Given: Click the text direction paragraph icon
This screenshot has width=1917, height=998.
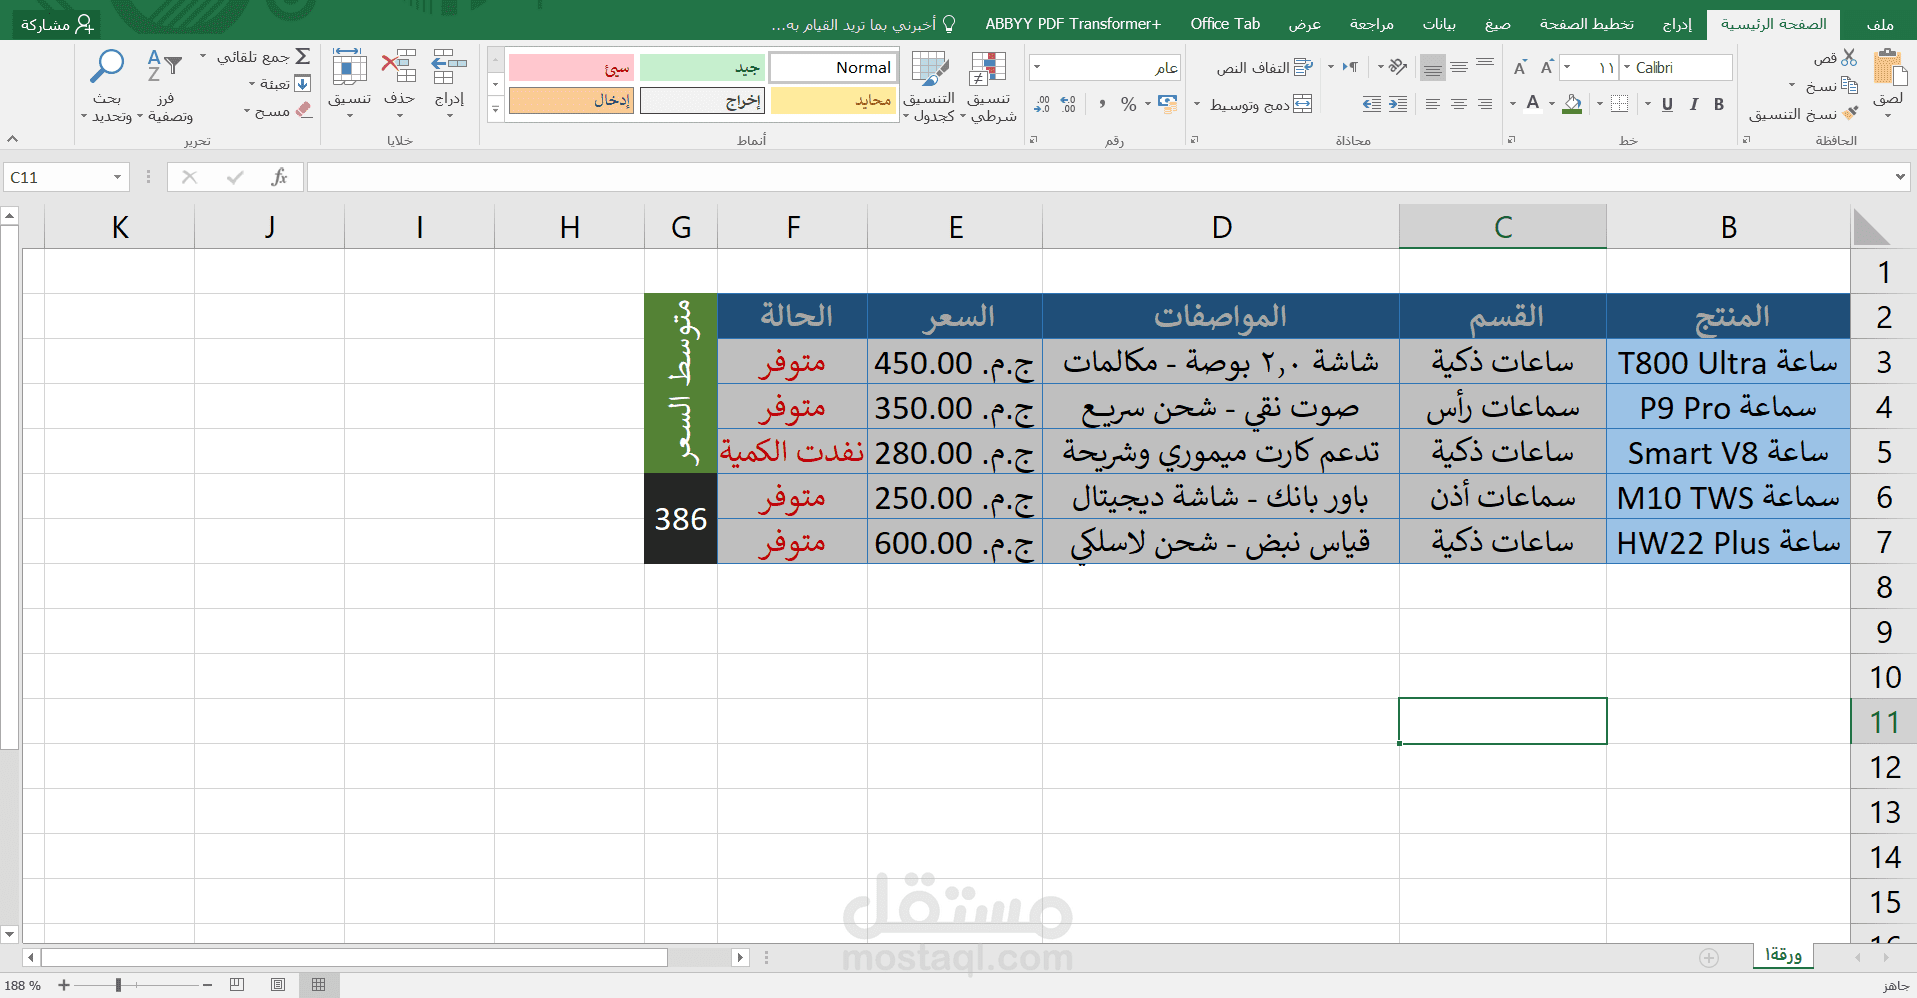Looking at the screenshot, I should click(1351, 67).
